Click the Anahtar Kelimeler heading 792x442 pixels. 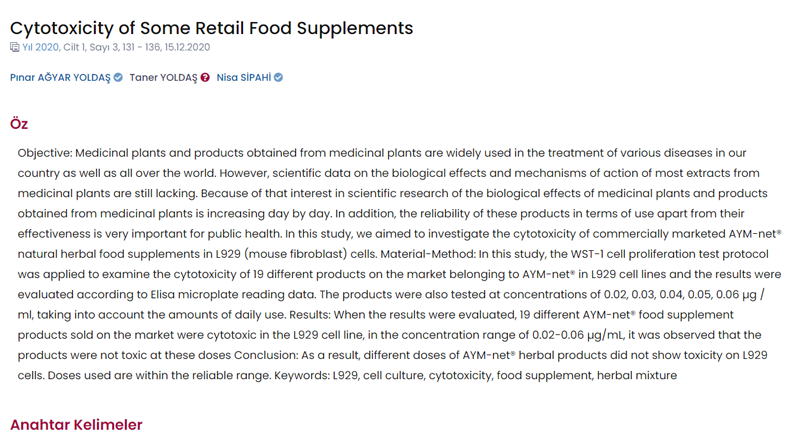[76, 426]
